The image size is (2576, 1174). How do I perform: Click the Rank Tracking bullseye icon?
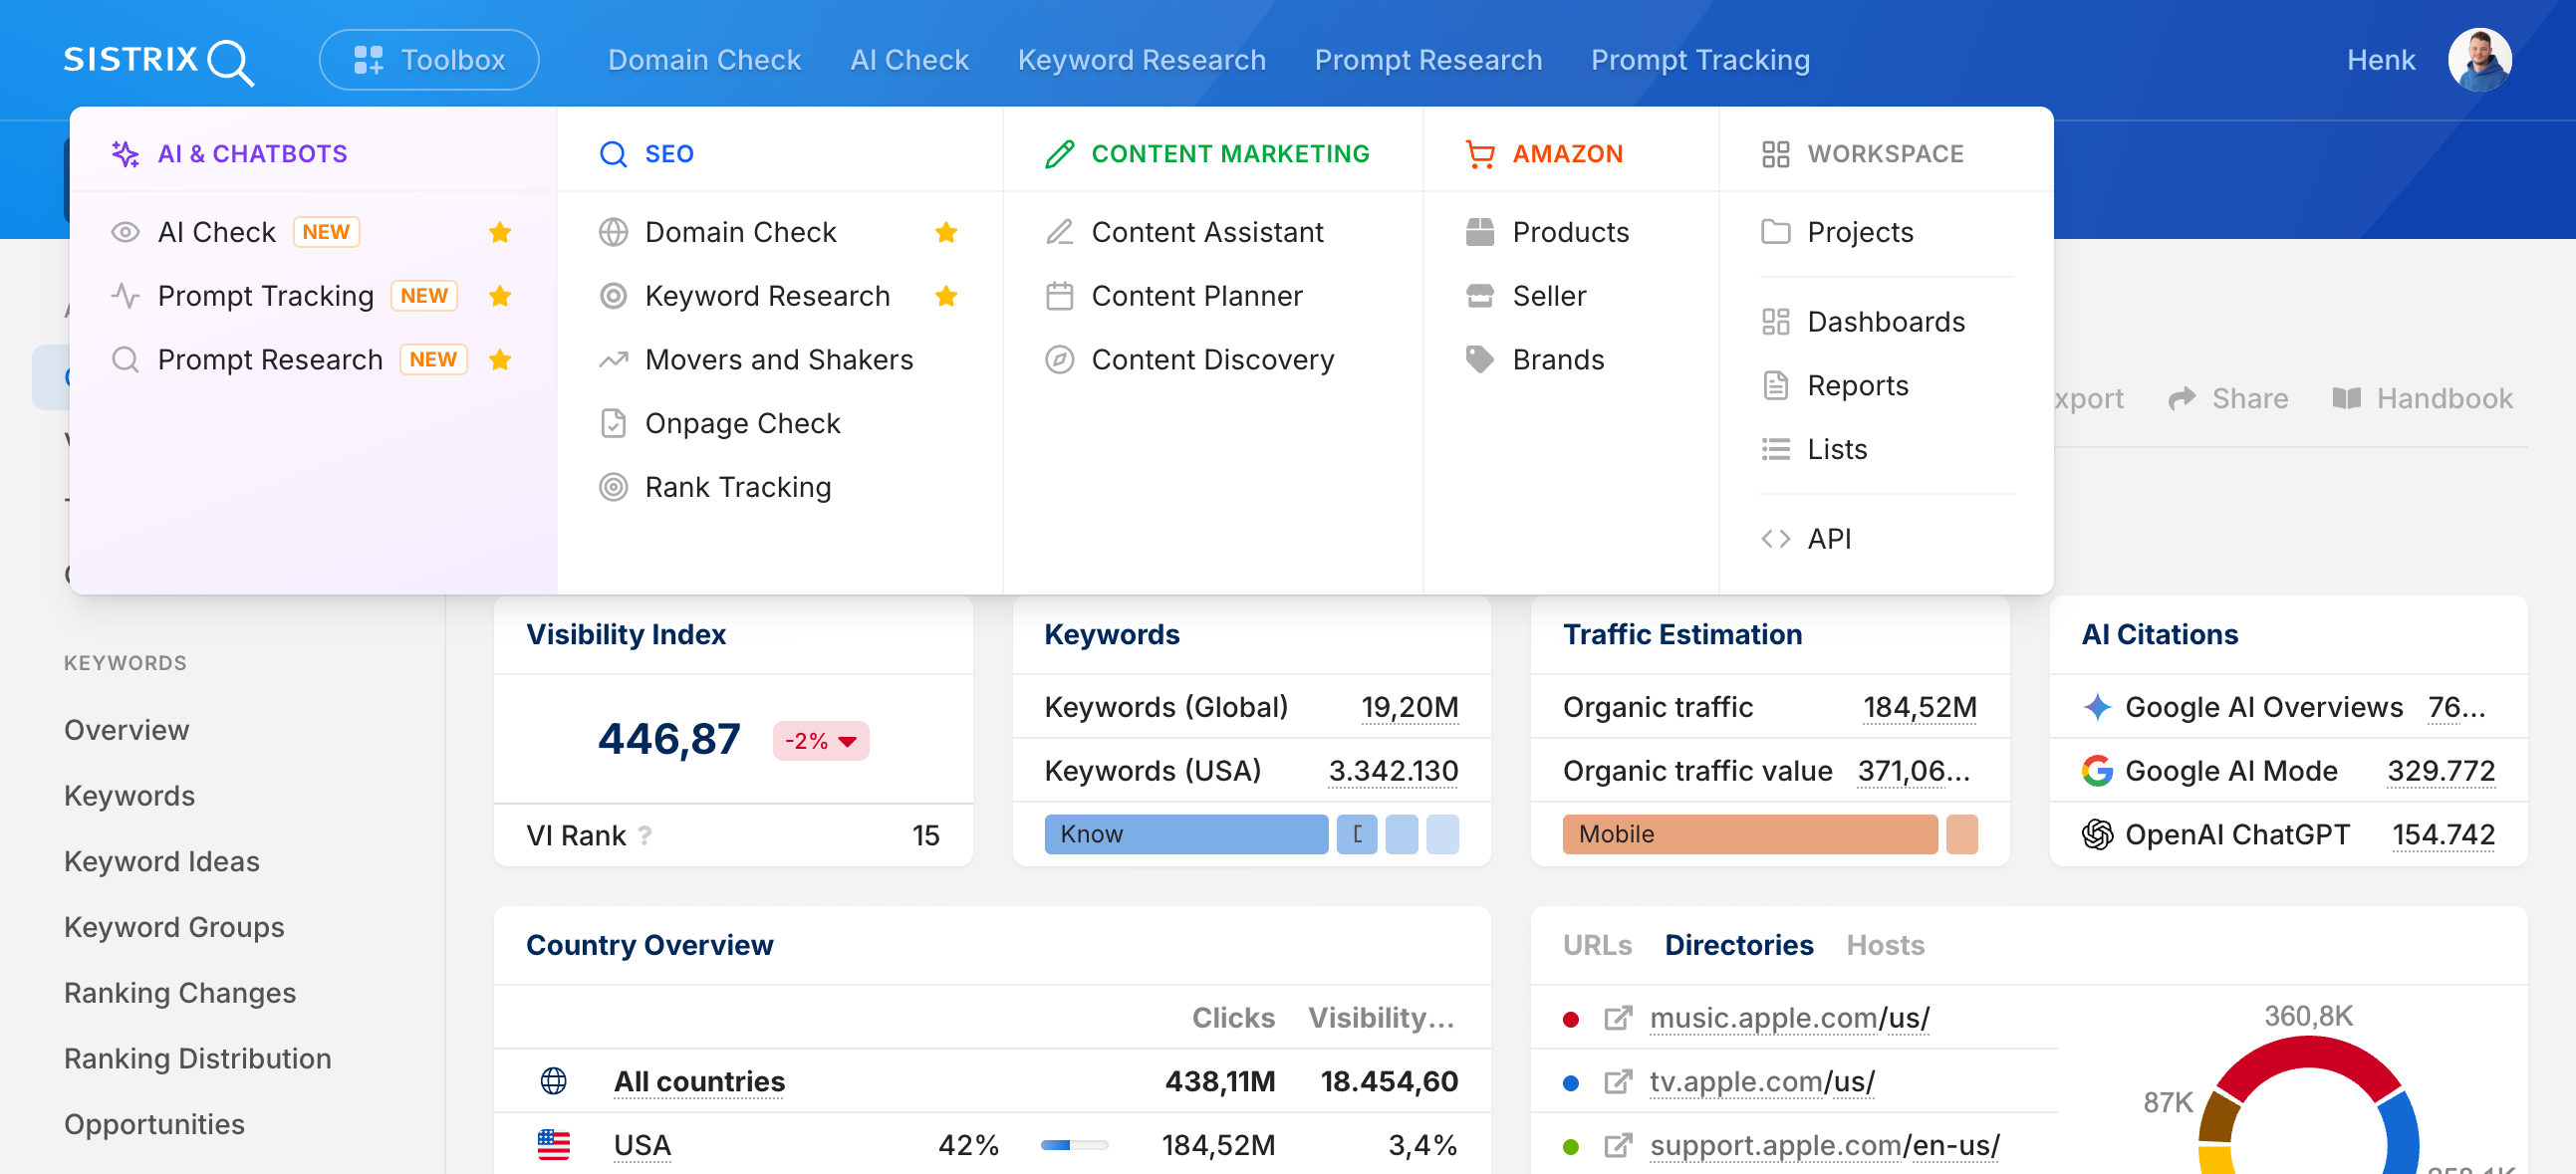tap(613, 488)
